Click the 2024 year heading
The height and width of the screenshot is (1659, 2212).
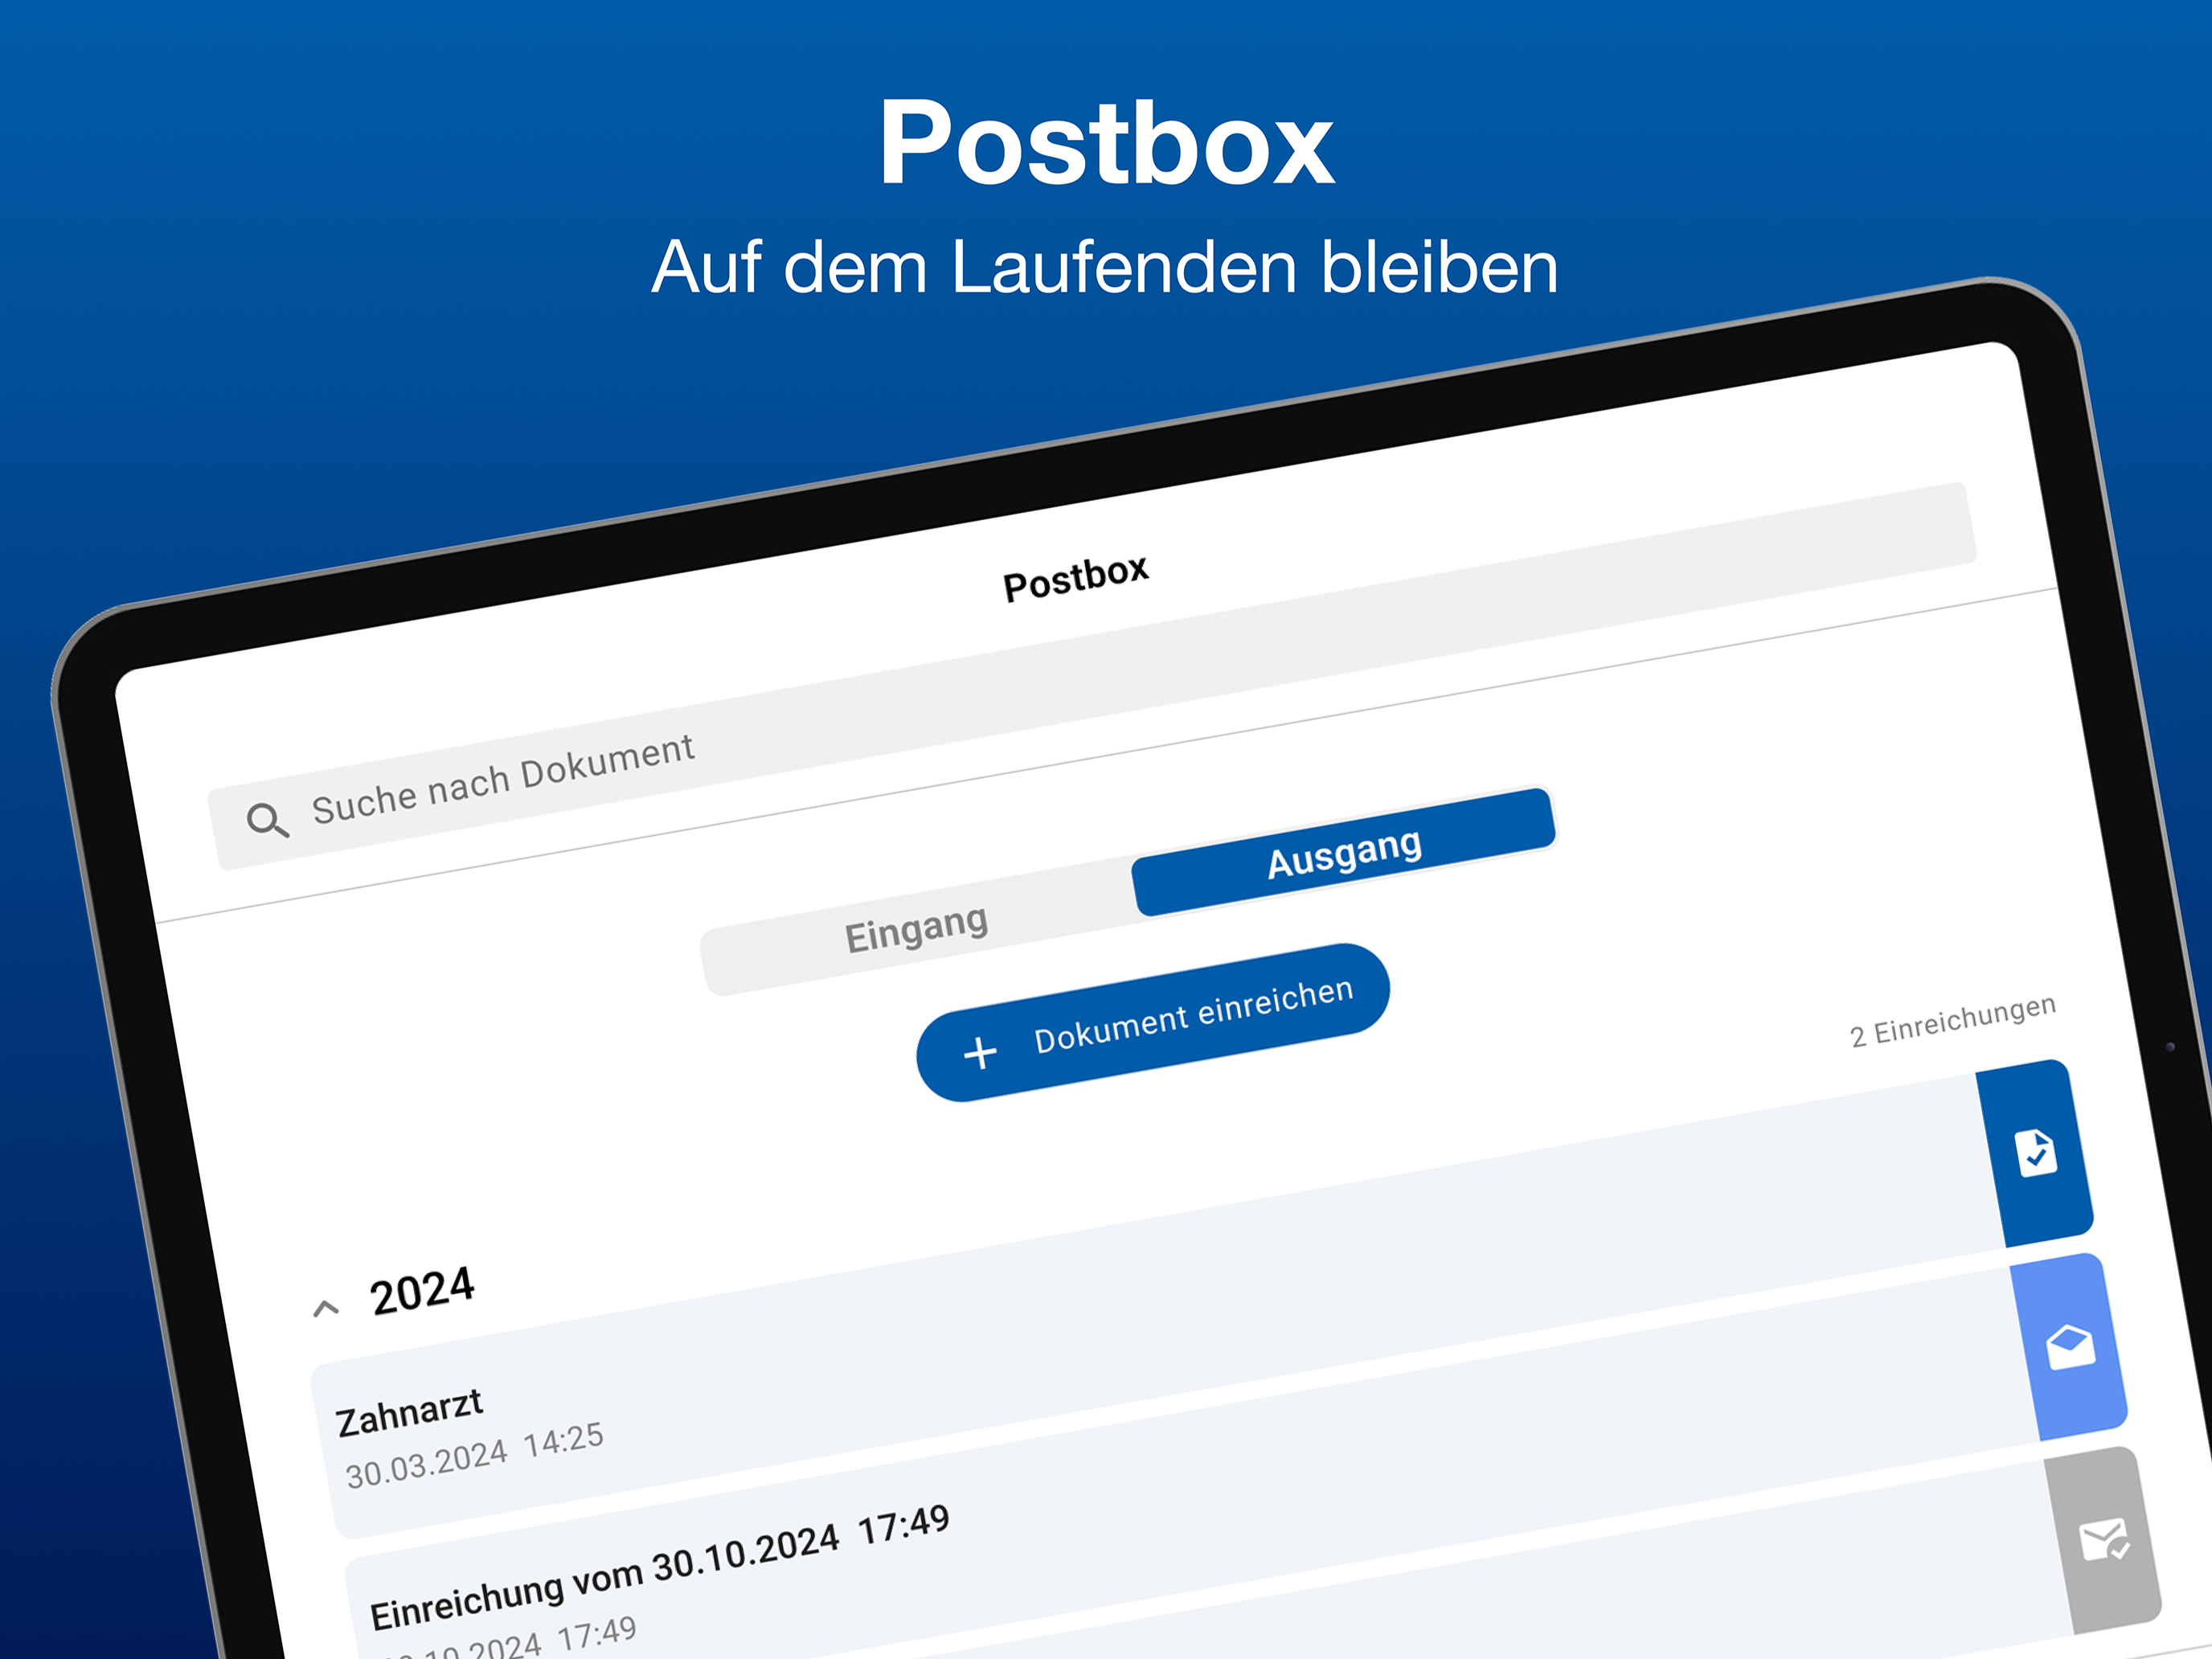(421, 1291)
